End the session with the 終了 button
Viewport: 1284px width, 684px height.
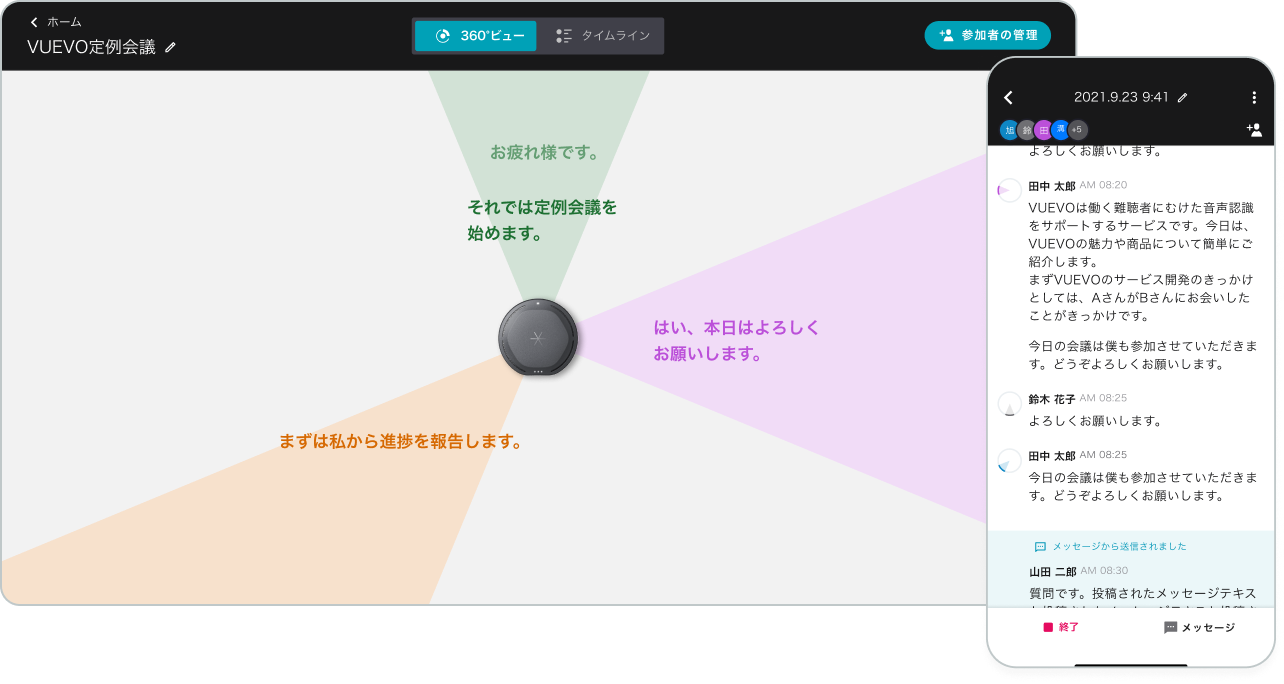click(1061, 628)
